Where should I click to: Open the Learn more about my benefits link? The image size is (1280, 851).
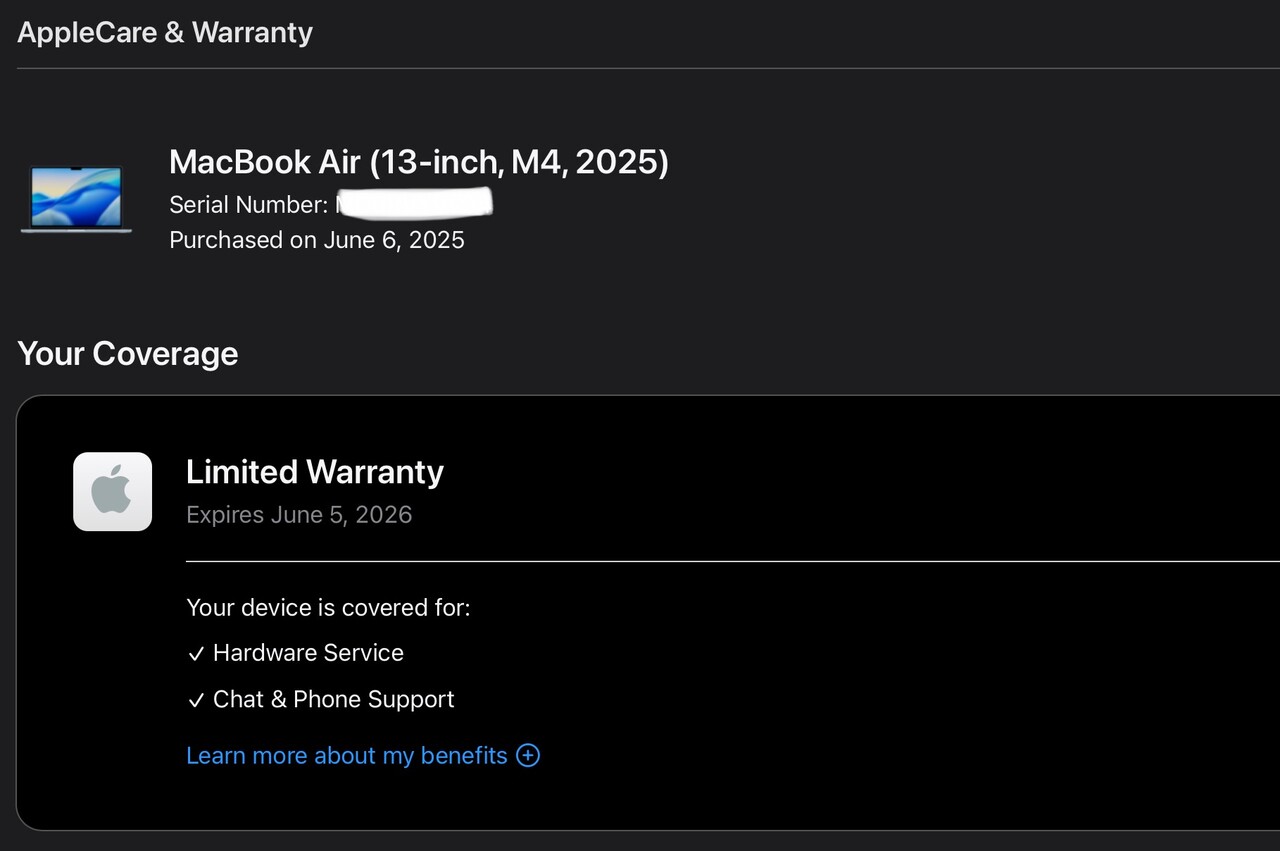(347, 755)
